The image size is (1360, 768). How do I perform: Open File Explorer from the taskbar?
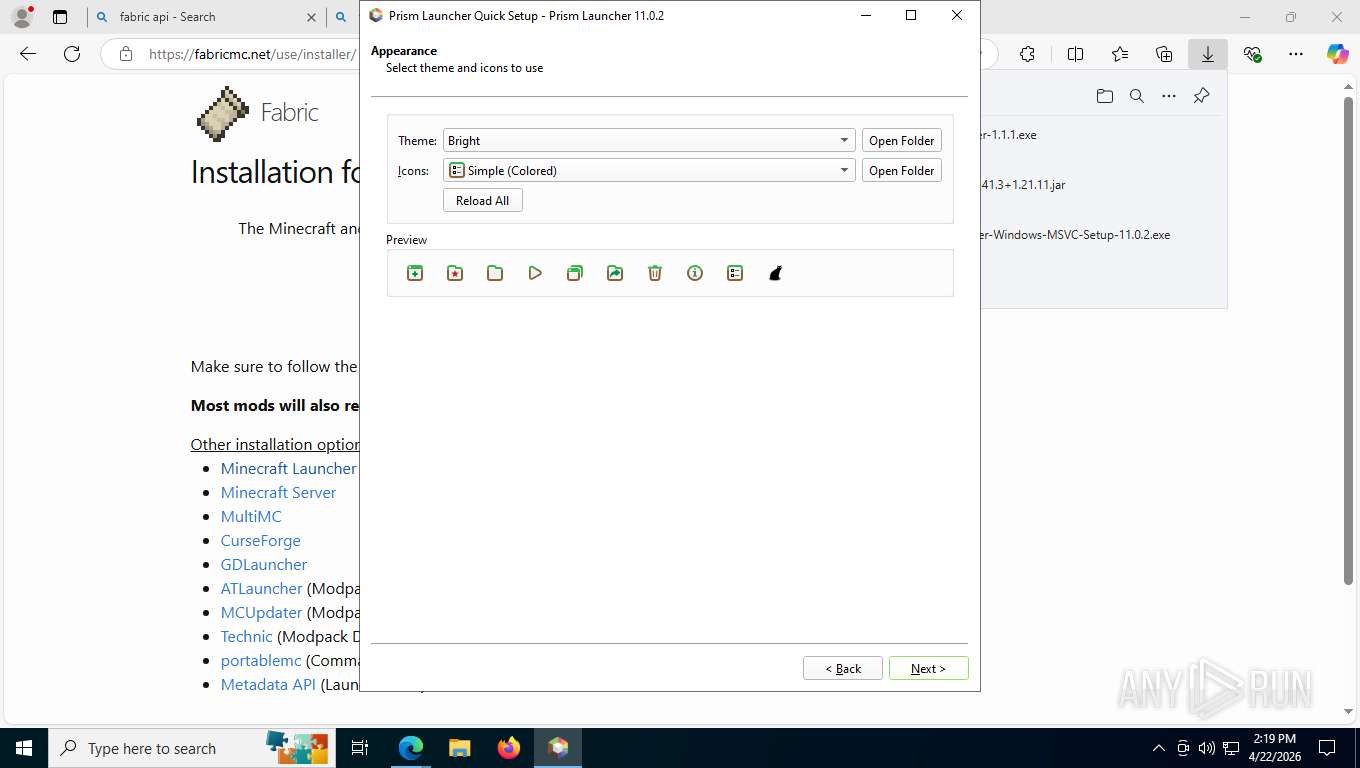459,748
